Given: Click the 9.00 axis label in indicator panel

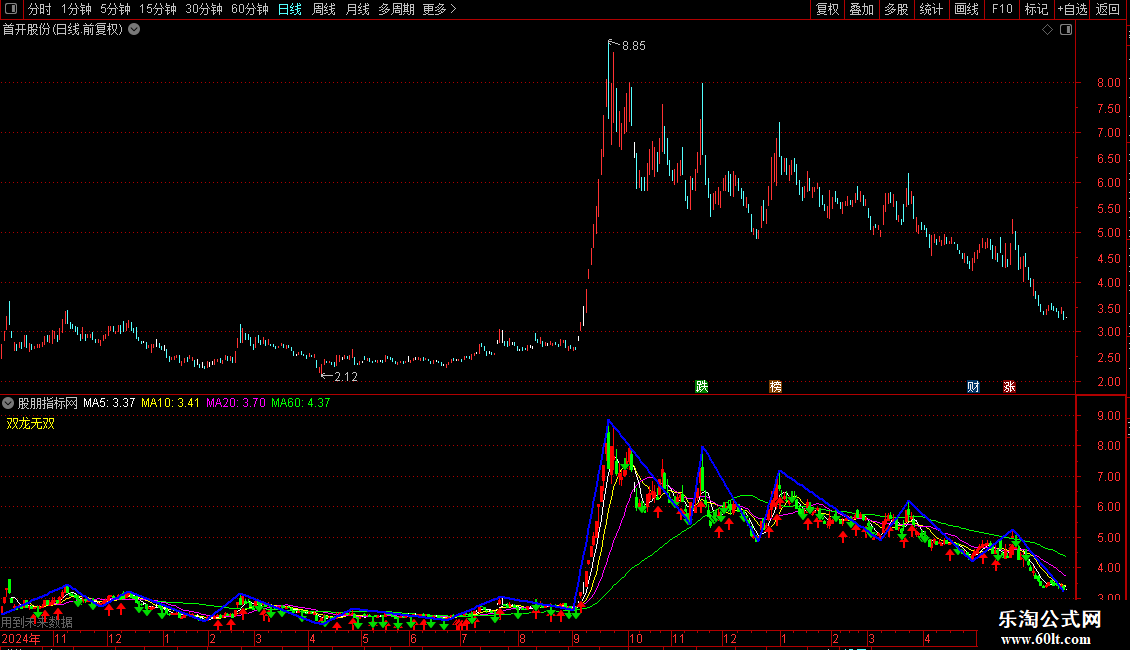Looking at the screenshot, I should (x=1108, y=416).
